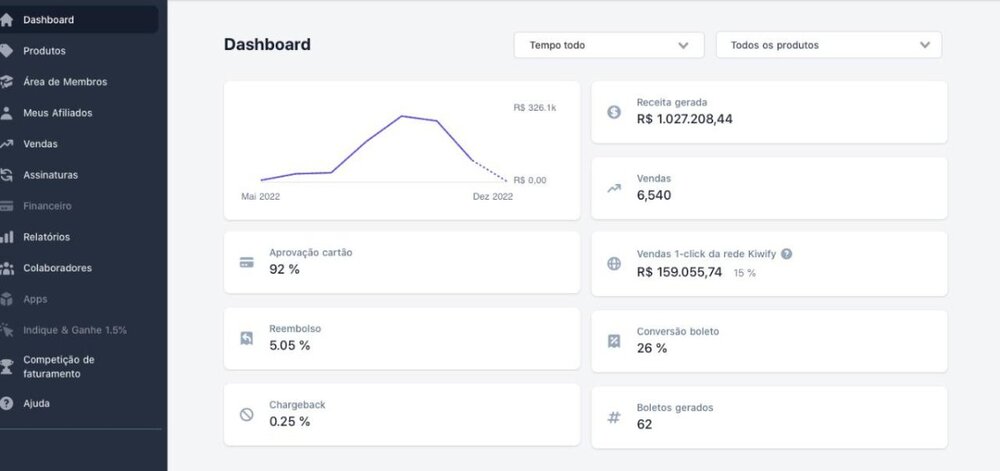Screen dimensions: 1000x471
Task: Click the R$ 159.055,74 value
Action: pos(679,272)
